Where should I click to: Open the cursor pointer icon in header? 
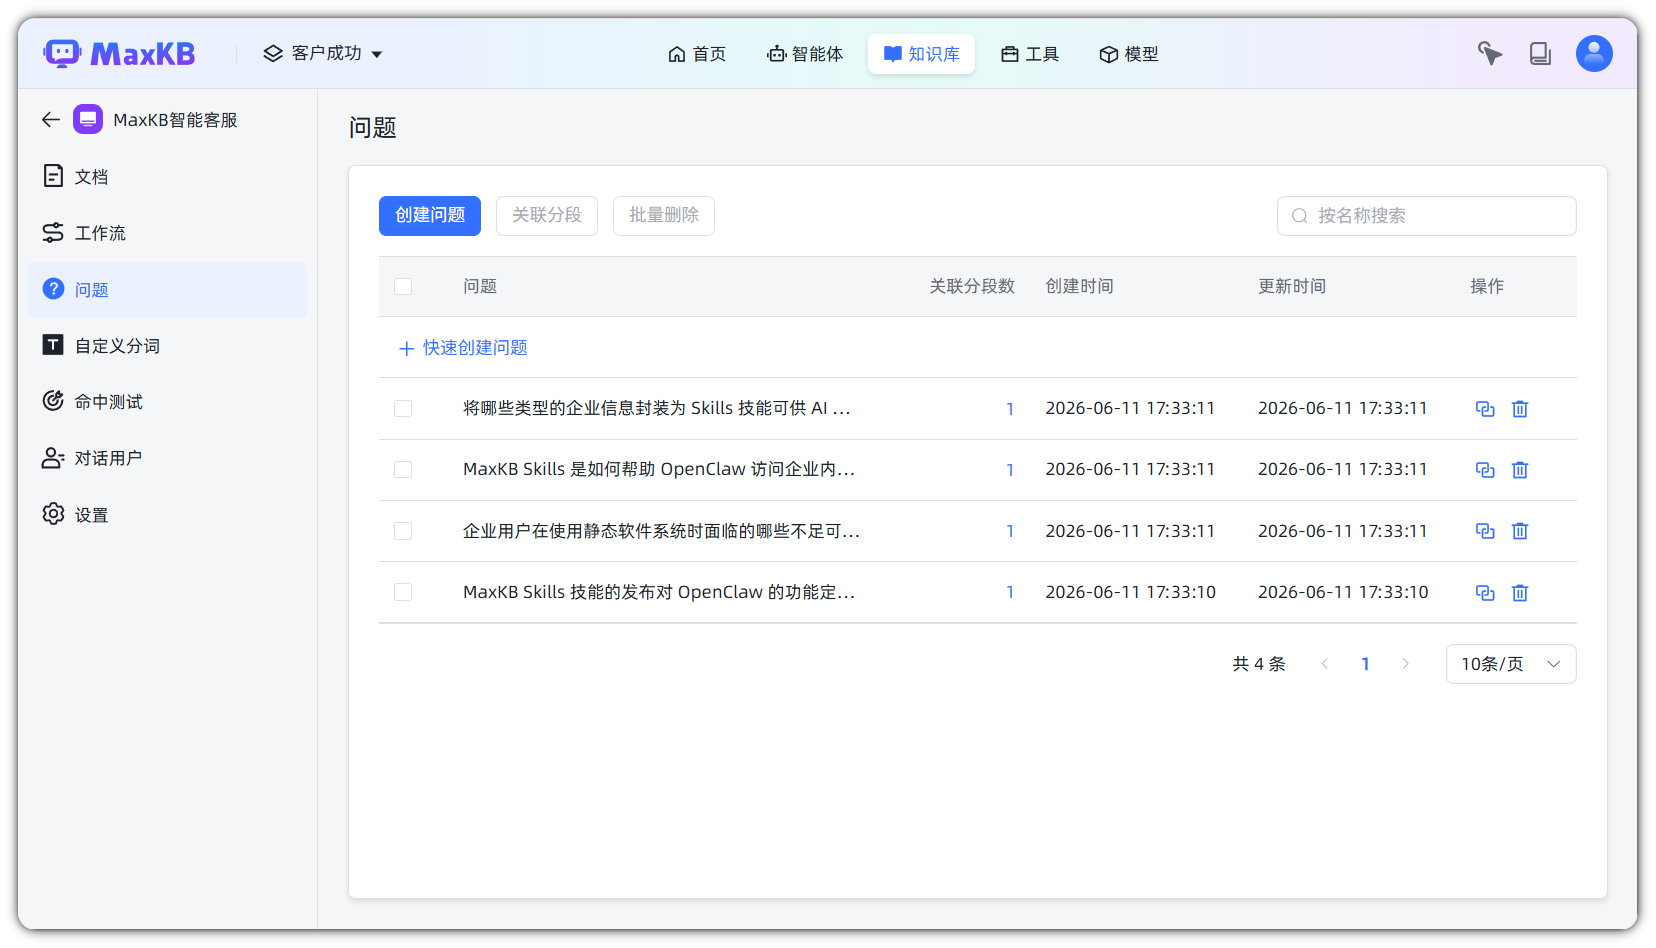click(1490, 54)
